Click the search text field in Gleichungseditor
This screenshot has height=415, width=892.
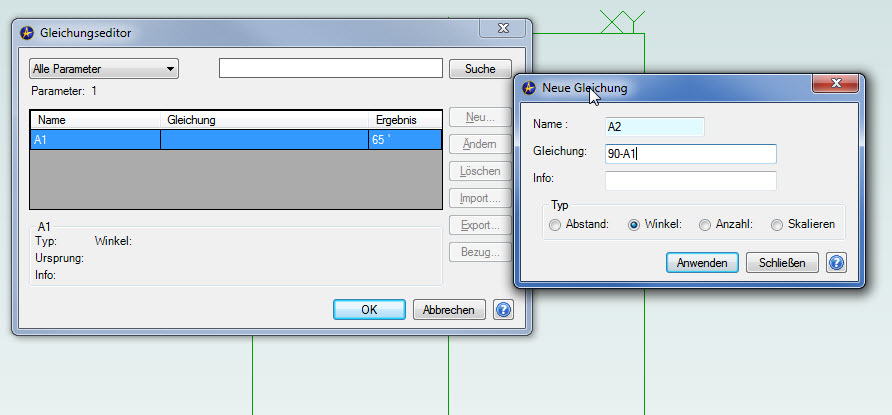tap(331, 68)
